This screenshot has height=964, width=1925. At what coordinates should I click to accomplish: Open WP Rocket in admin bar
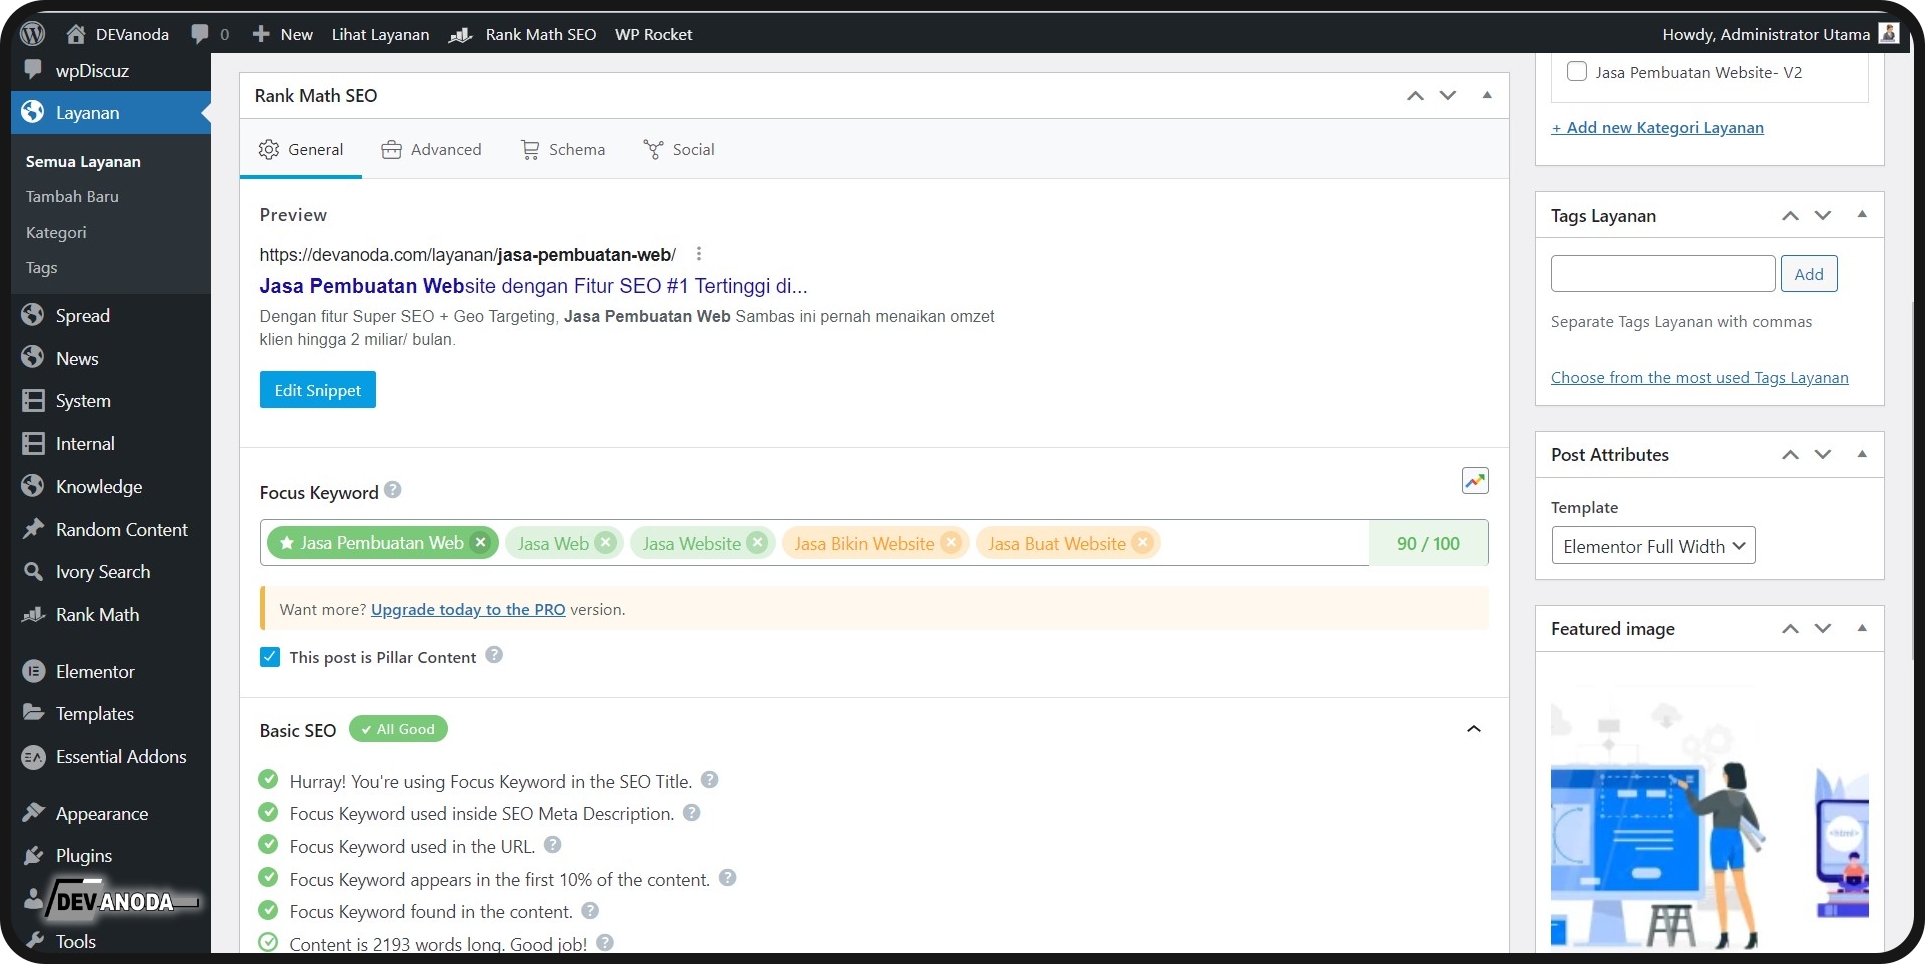653,34
